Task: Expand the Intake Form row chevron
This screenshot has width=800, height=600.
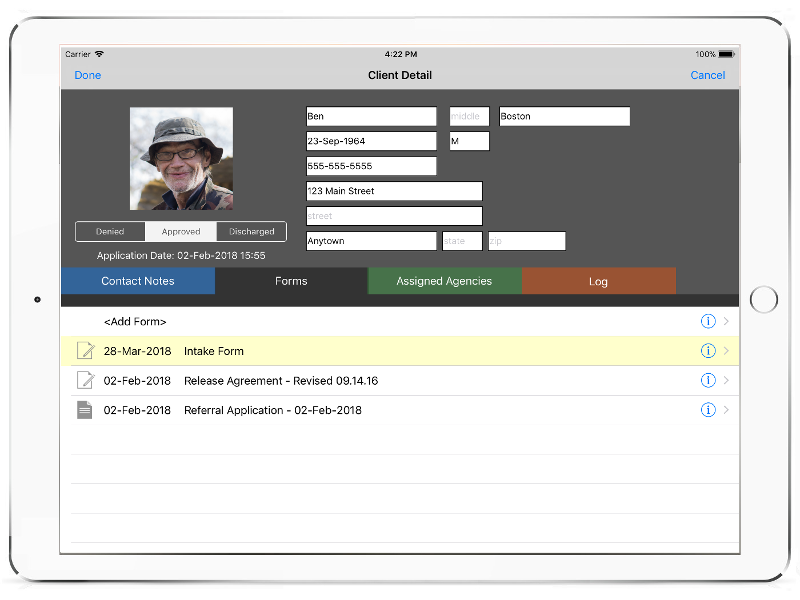Action: (x=726, y=351)
